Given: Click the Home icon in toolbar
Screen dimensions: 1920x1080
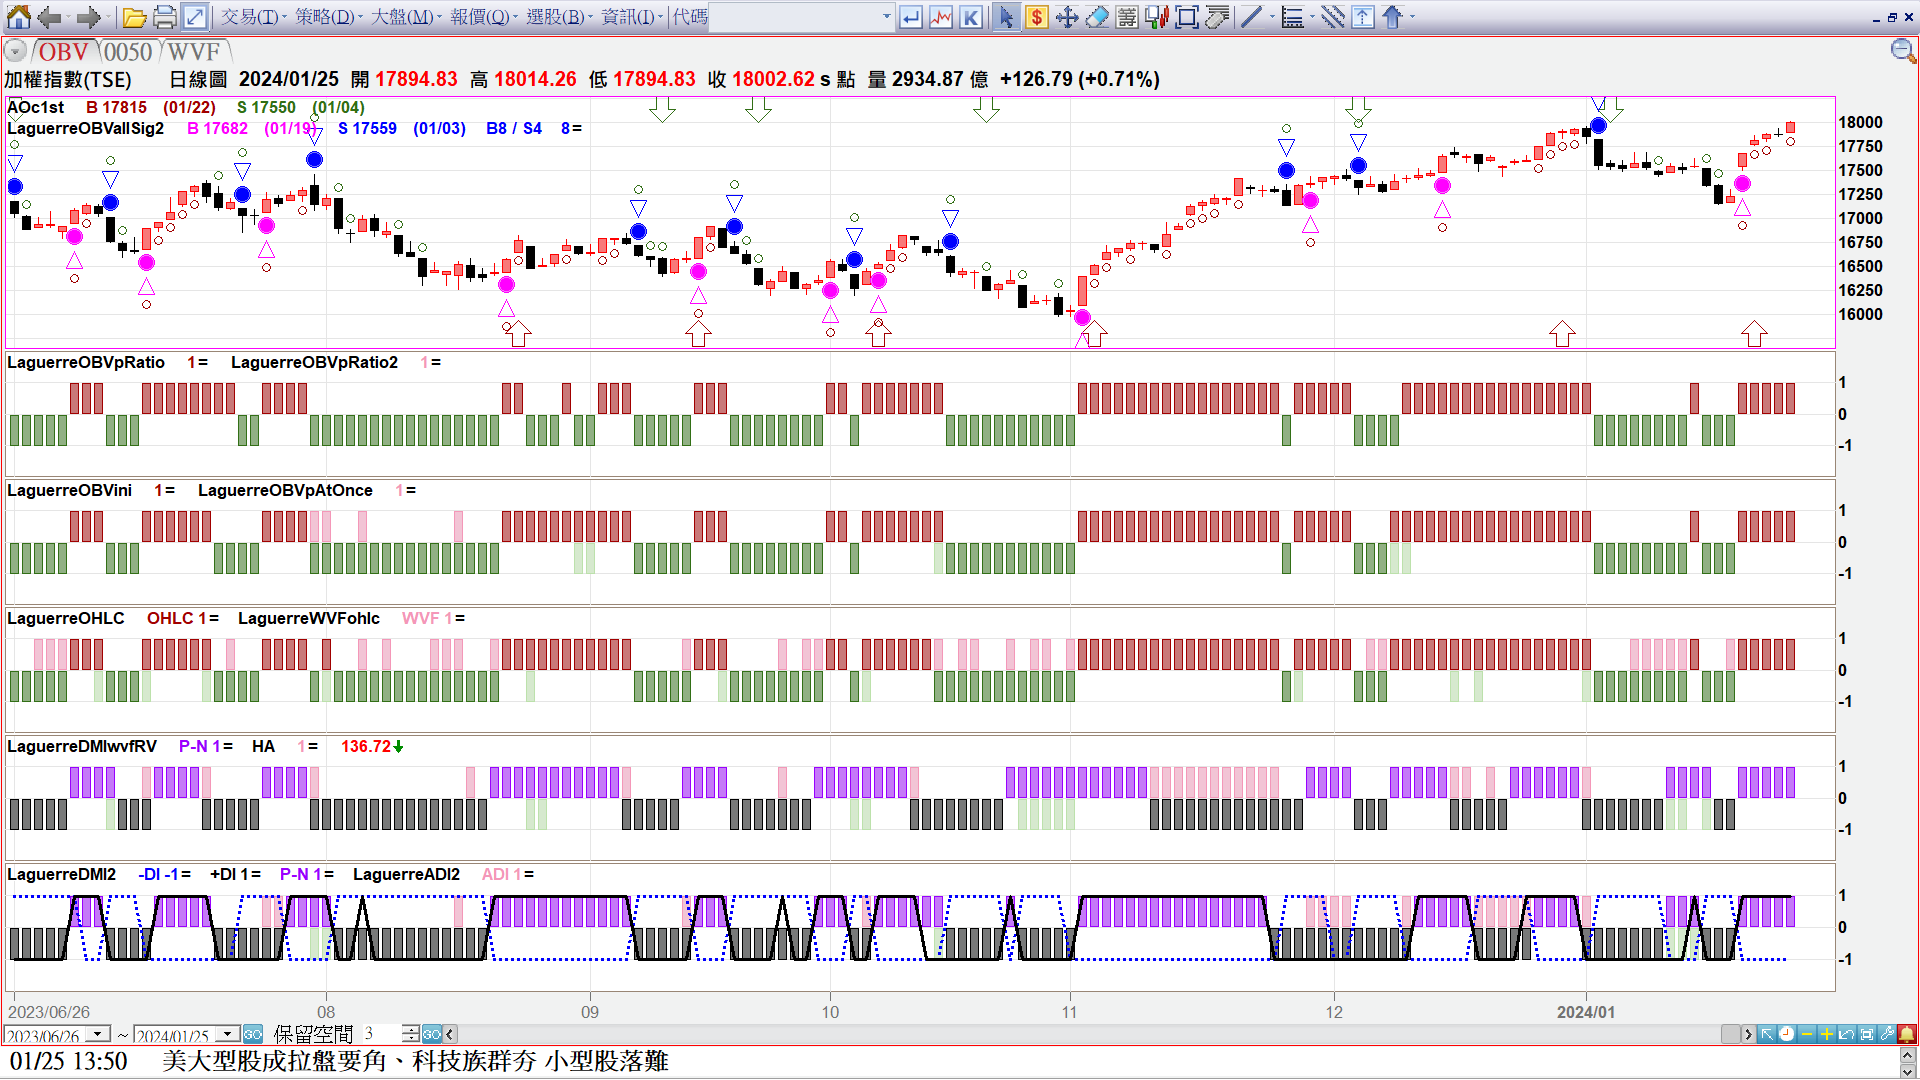Looking at the screenshot, I should (x=18, y=17).
